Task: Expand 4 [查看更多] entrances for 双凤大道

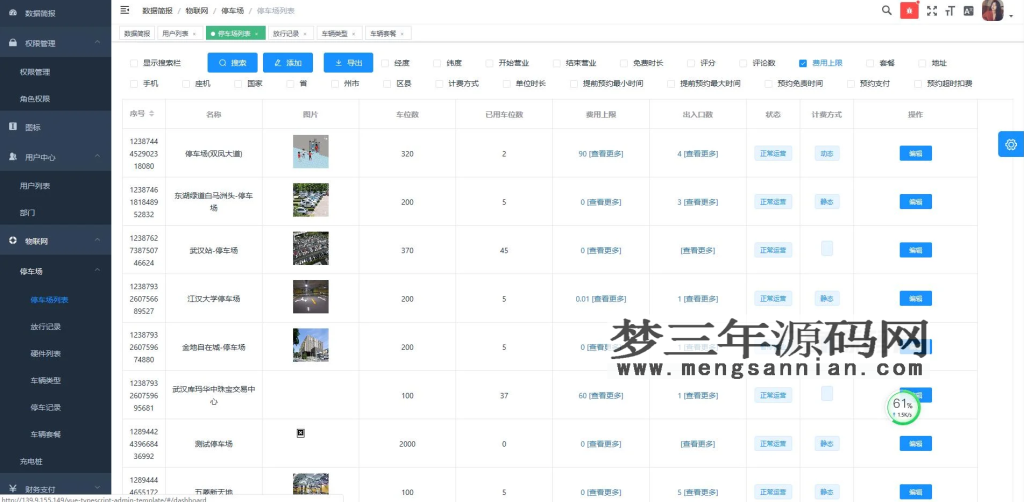Action: pyautogui.click(x=697, y=153)
